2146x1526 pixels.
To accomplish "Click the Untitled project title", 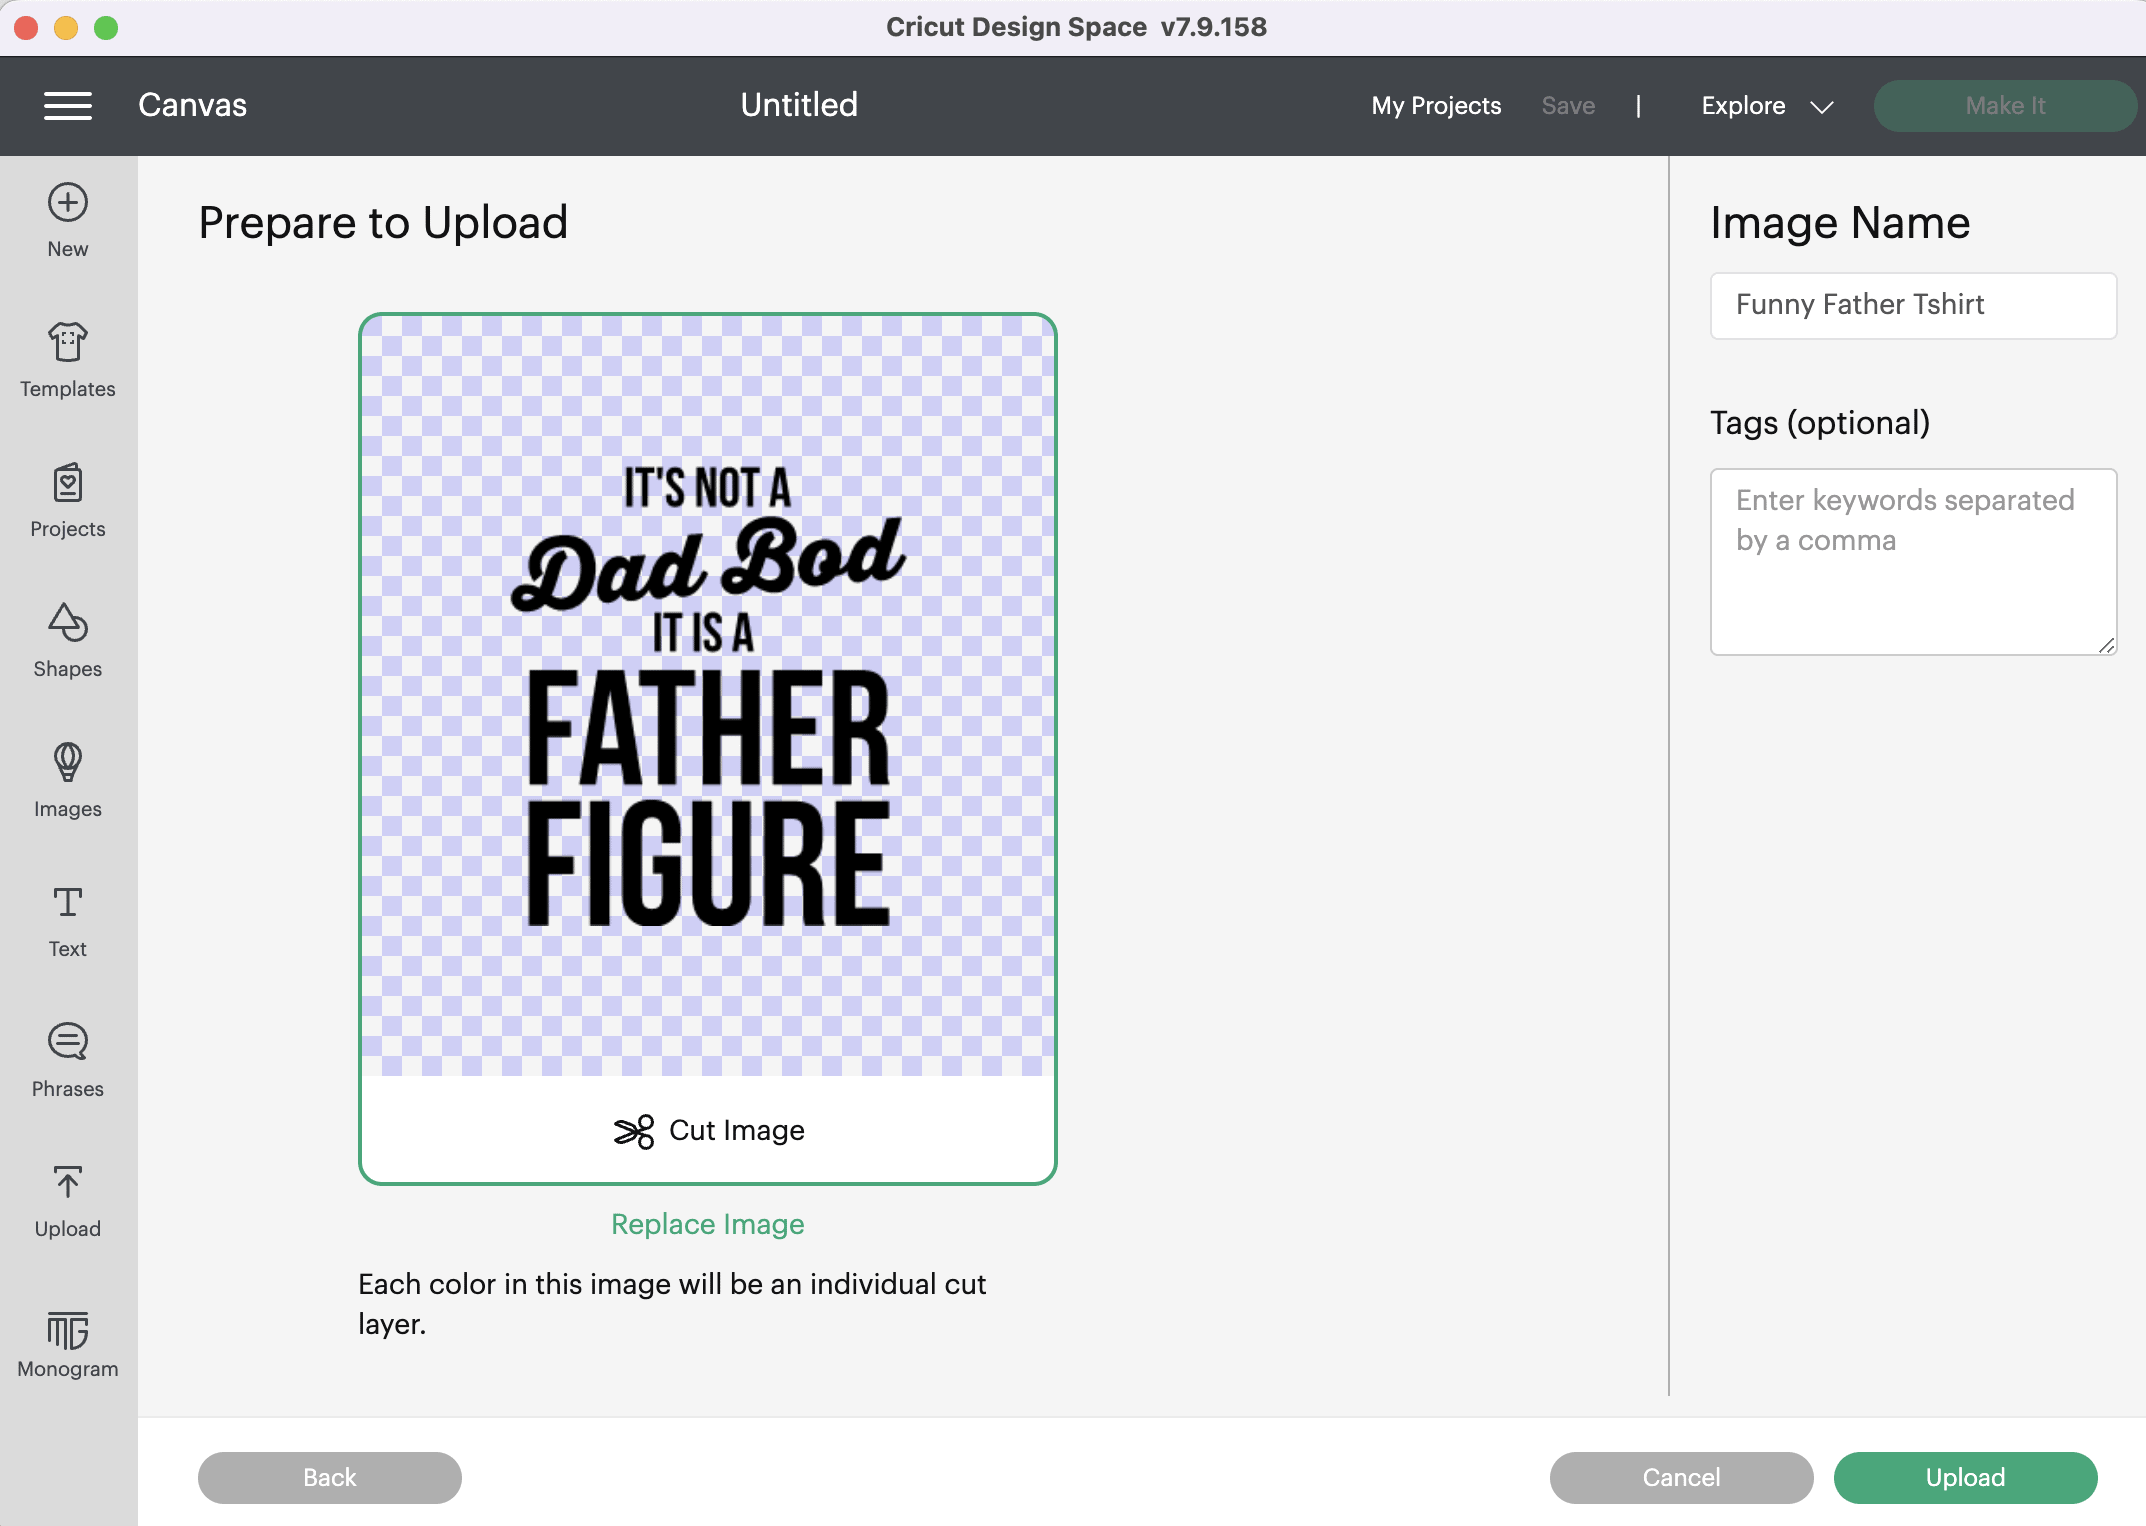I will [x=799, y=105].
